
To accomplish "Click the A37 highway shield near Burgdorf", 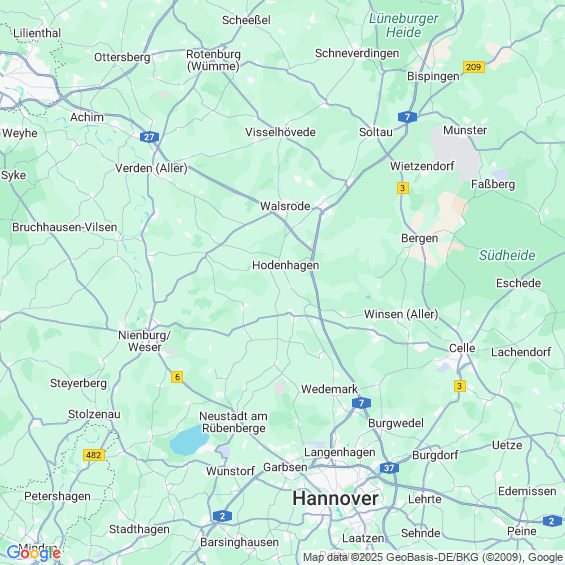I will [389, 468].
